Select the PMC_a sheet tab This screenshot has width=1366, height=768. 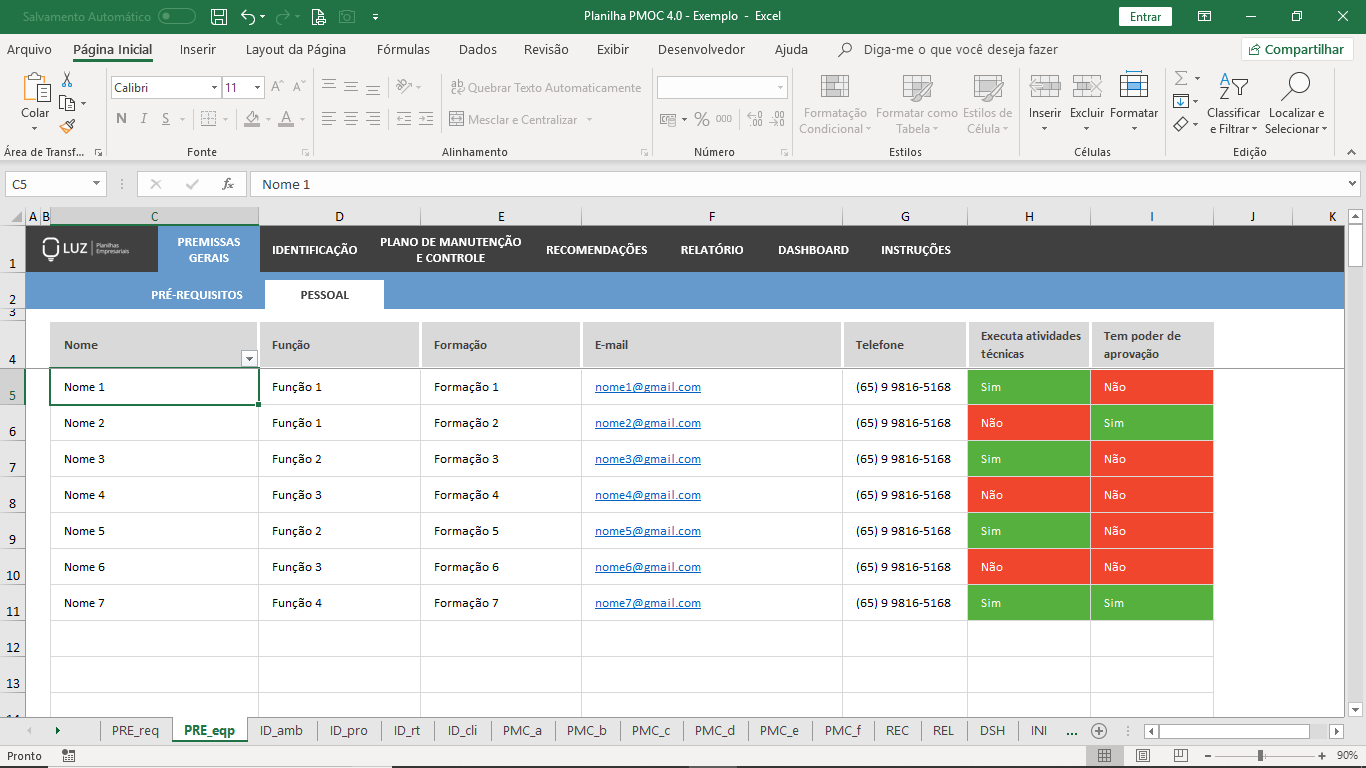coord(522,731)
